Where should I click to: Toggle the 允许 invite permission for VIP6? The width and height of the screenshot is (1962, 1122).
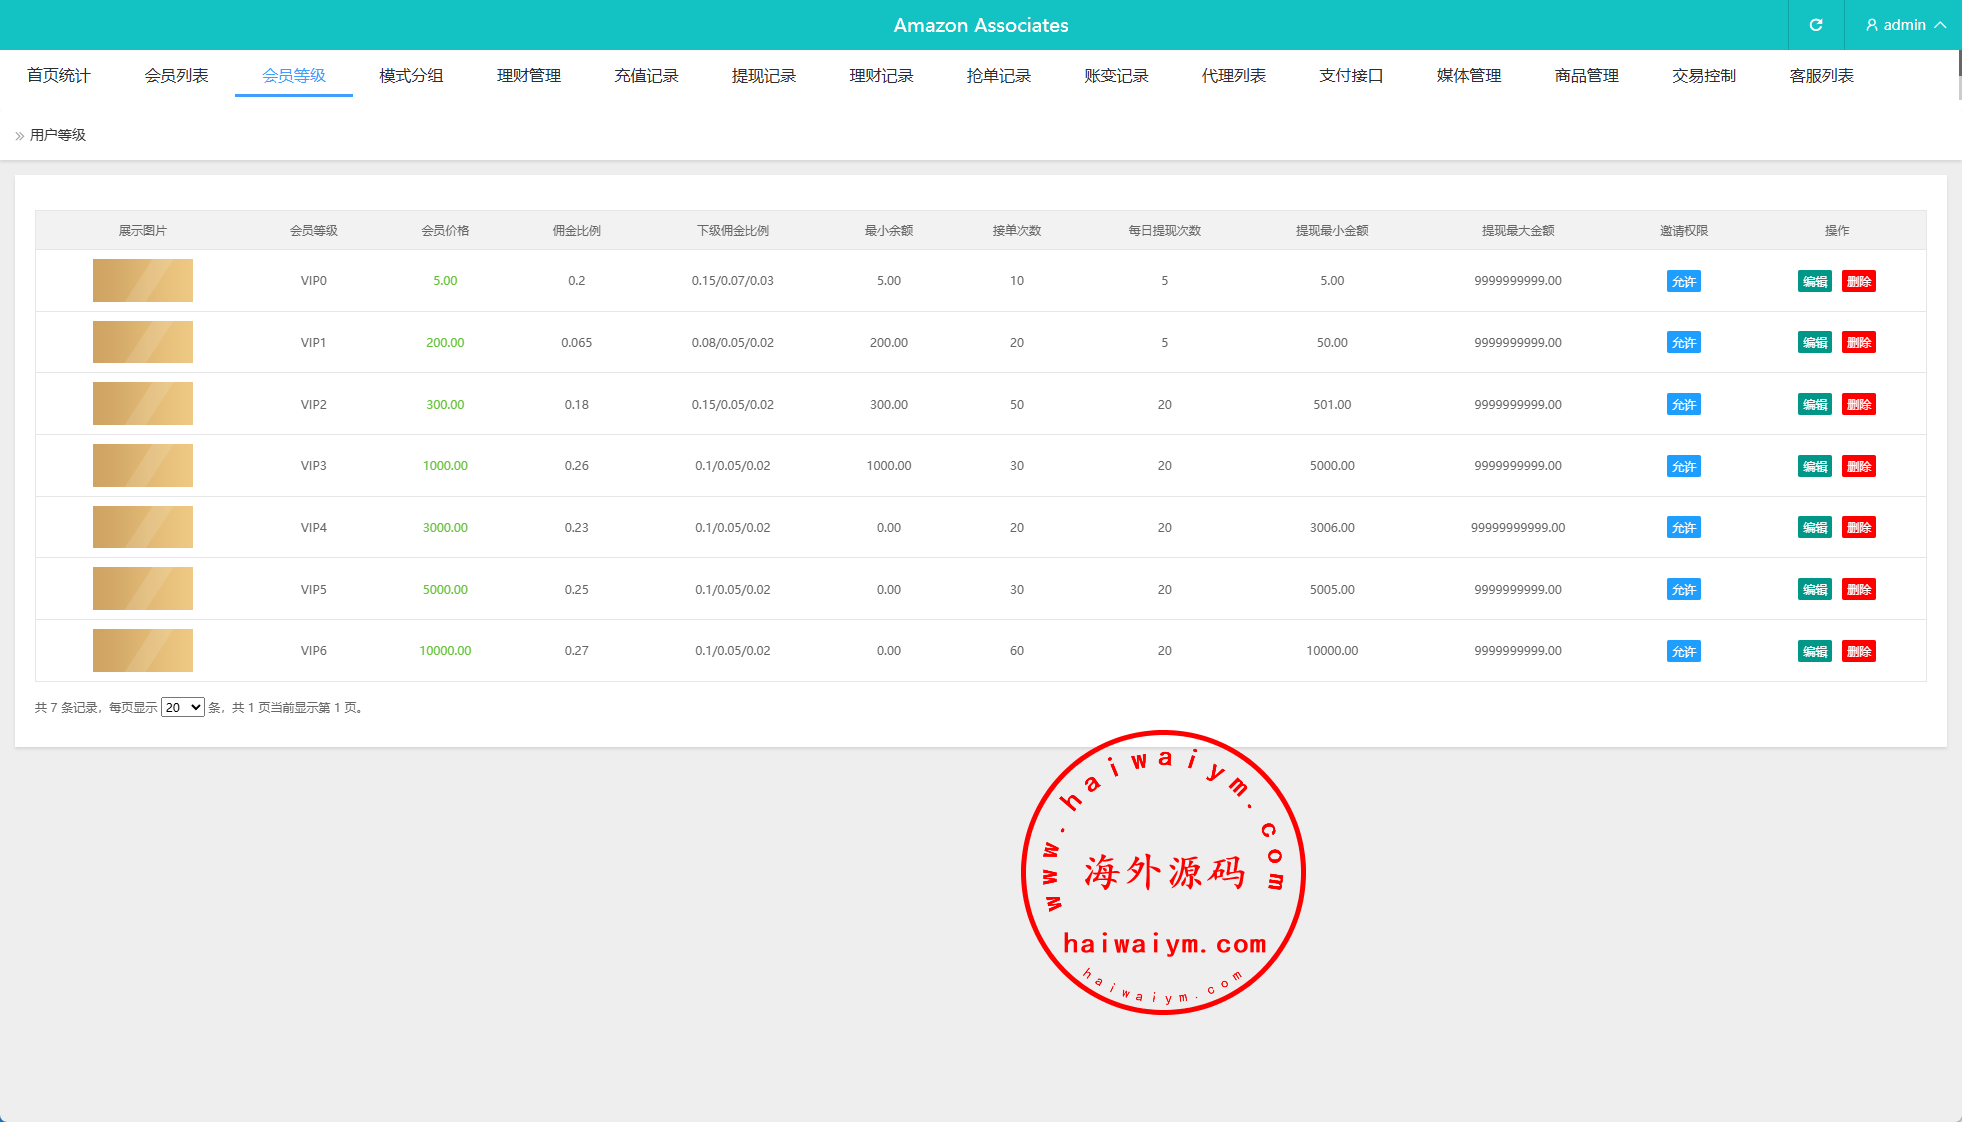tap(1683, 651)
